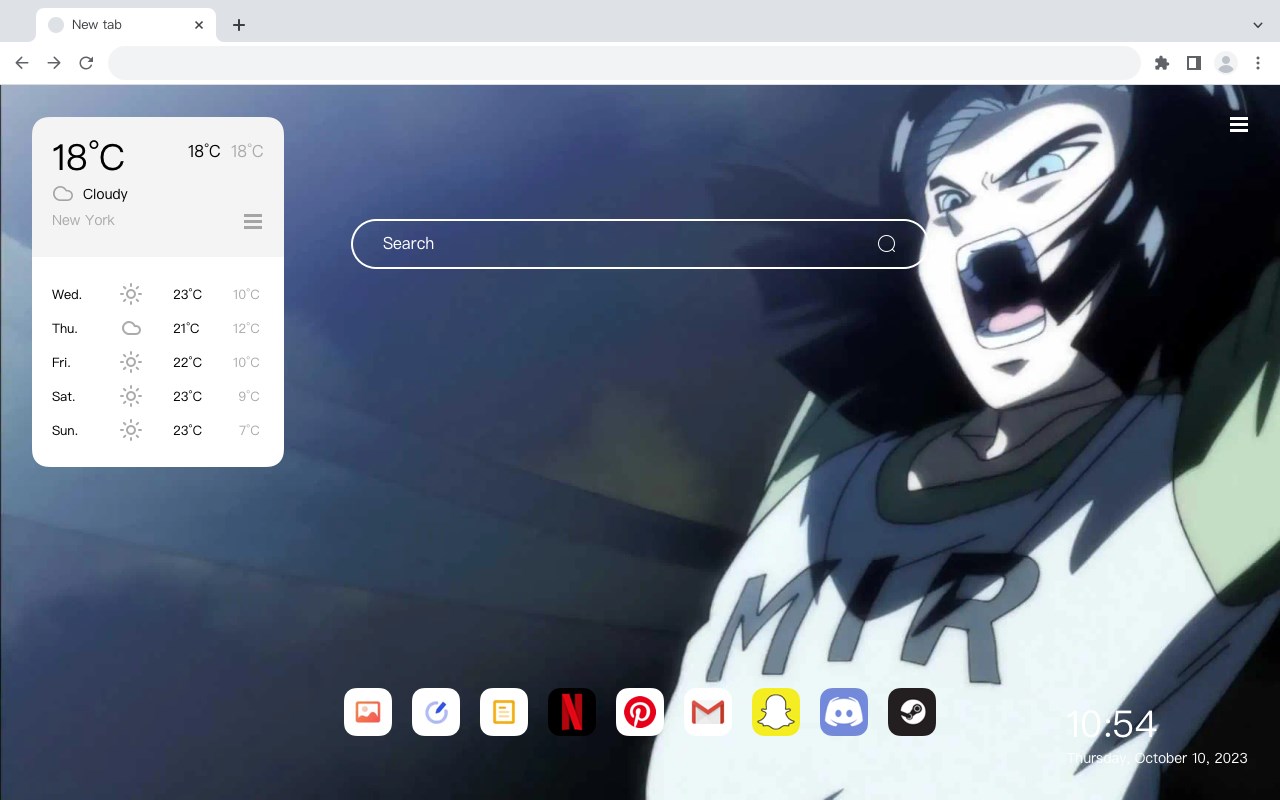Open the profile avatar menu
The width and height of the screenshot is (1280, 800).
[1226, 63]
